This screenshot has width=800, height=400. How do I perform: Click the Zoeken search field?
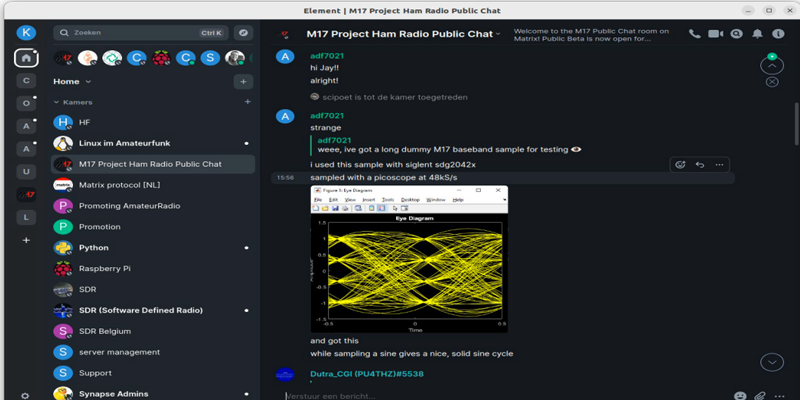(141, 33)
